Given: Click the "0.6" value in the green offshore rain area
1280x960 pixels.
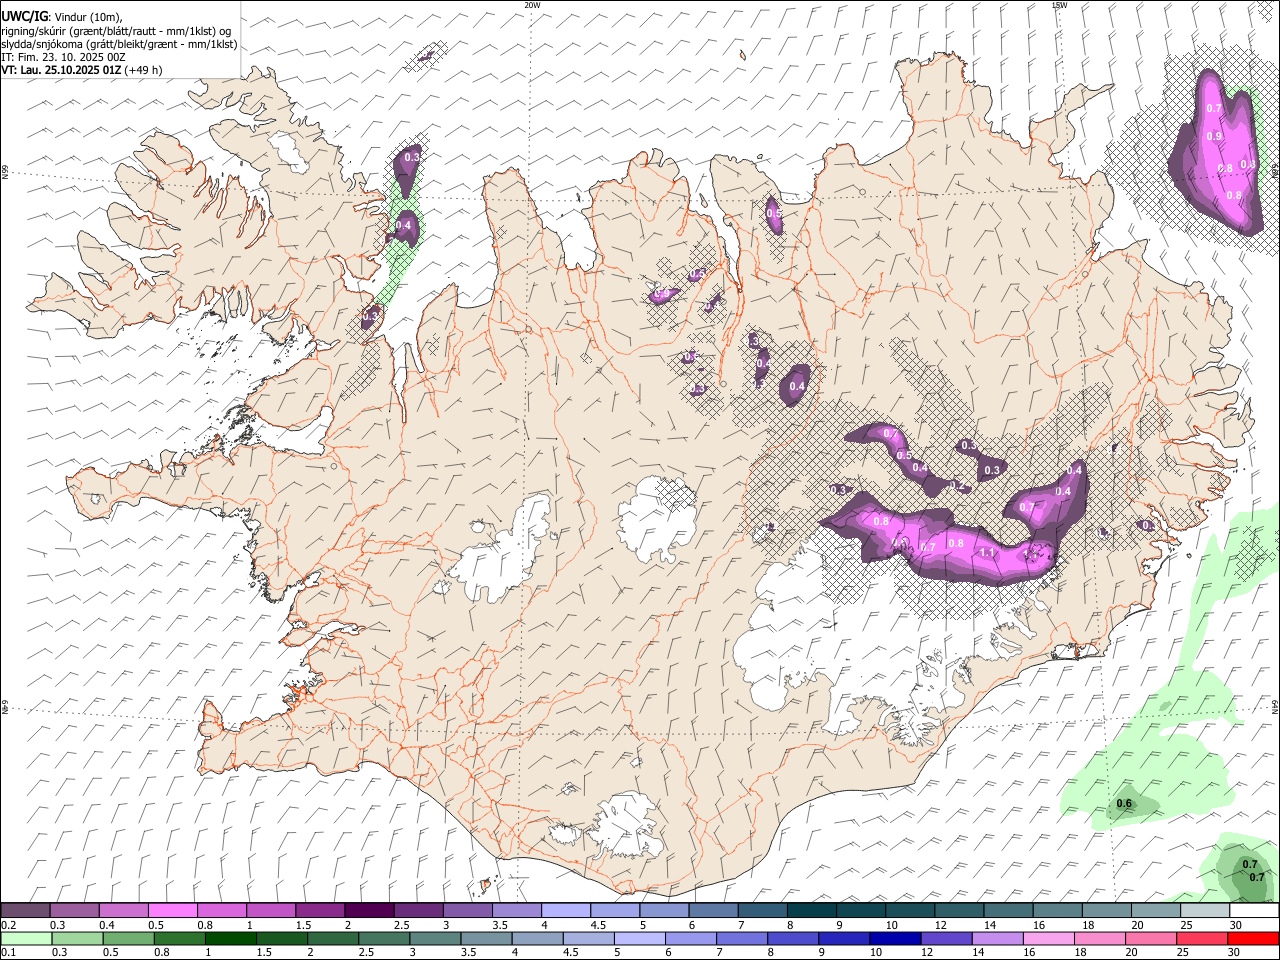Looking at the screenshot, I should point(1124,804).
